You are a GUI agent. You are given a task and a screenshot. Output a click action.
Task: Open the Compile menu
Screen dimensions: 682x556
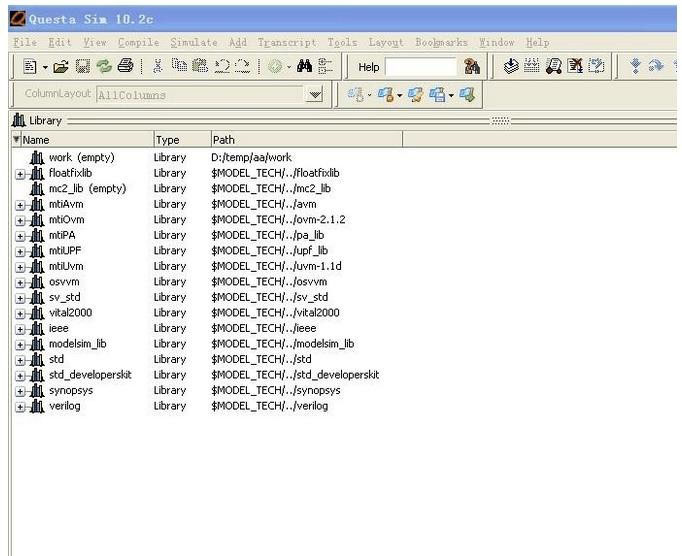[138, 42]
